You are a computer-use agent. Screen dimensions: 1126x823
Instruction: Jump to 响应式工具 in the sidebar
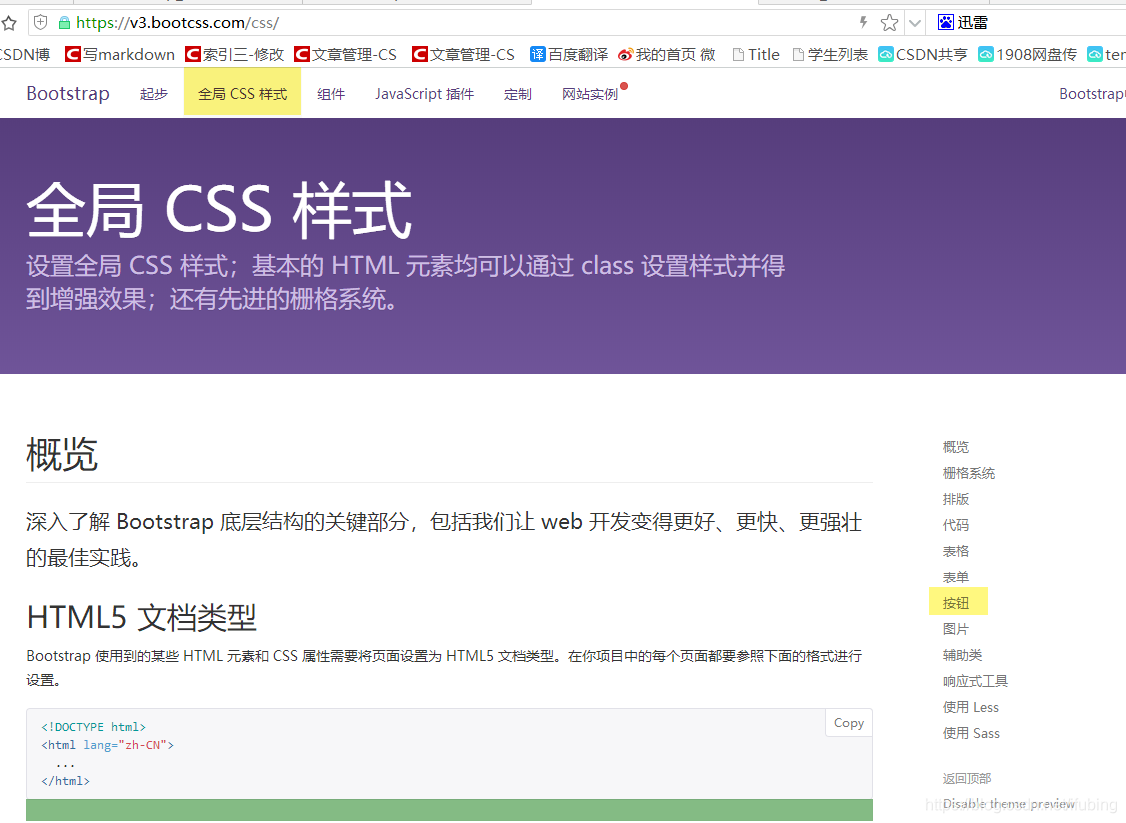click(975, 681)
